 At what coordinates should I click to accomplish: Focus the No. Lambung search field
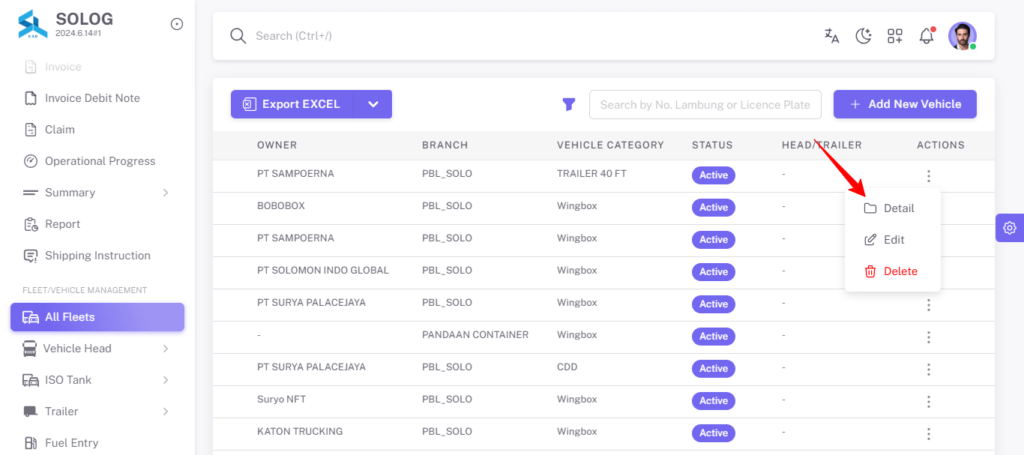705,104
